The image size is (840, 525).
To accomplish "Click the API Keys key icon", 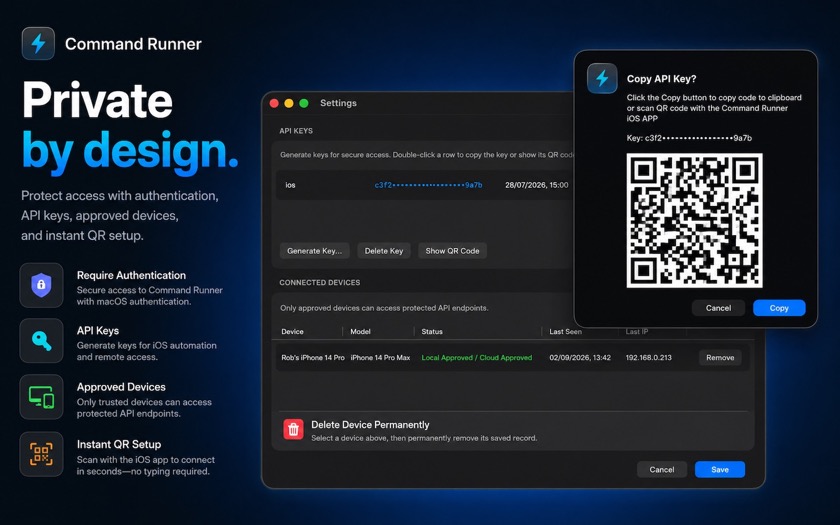I will point(41,341).
